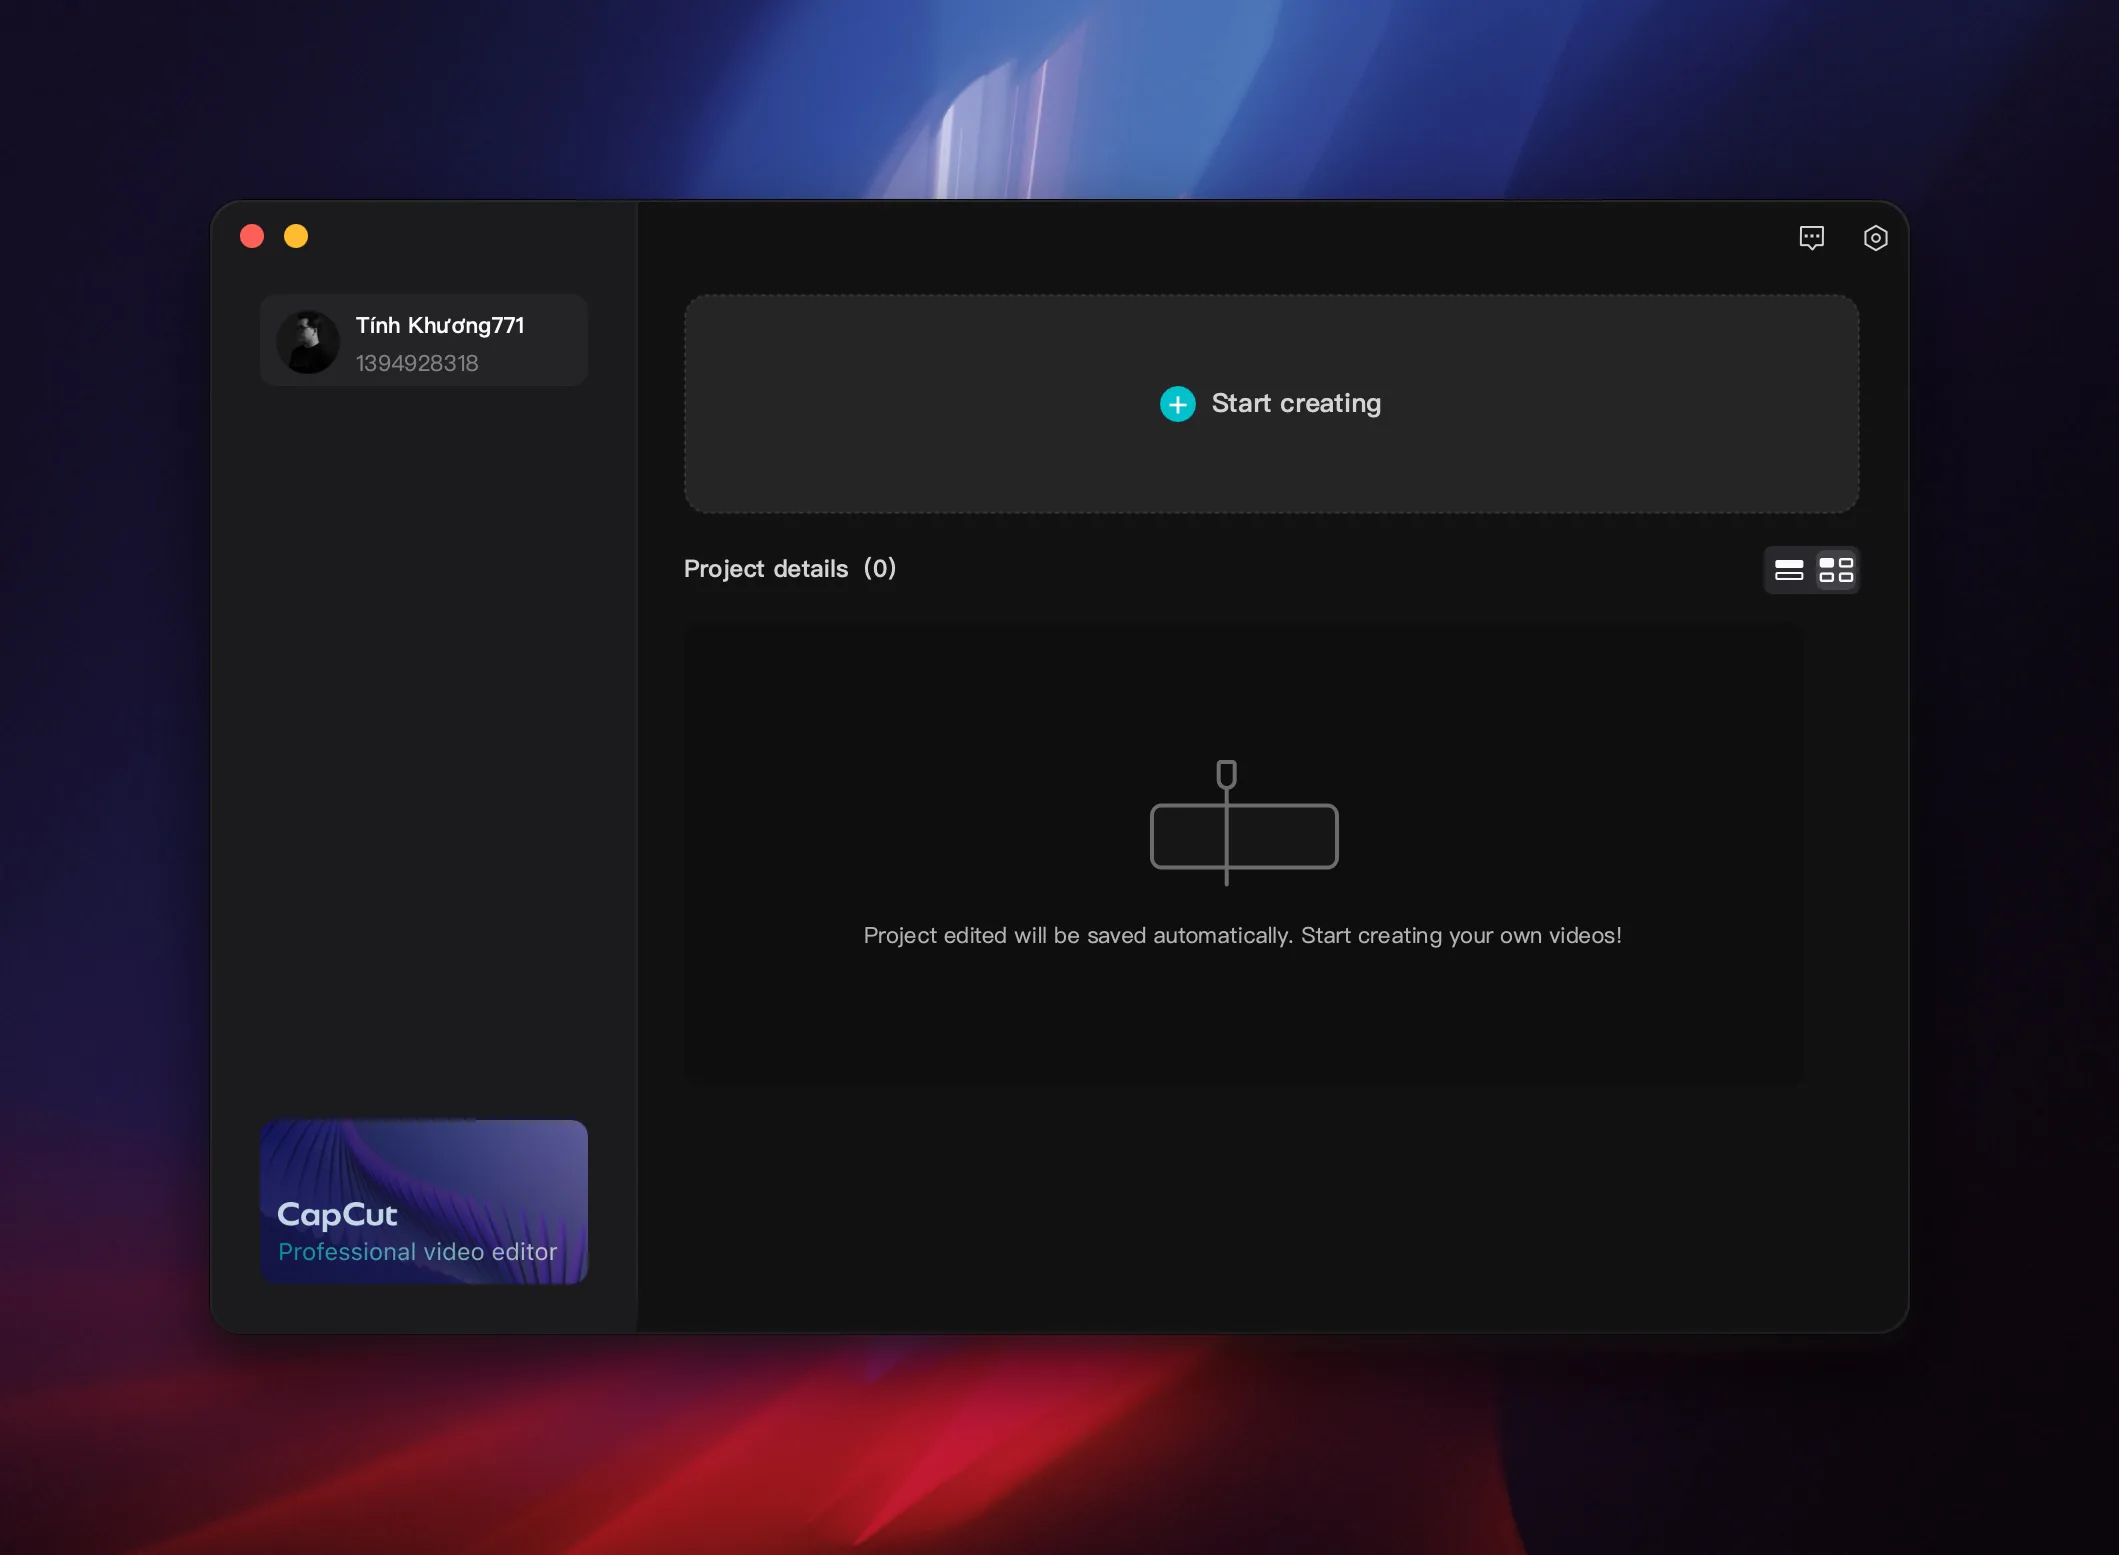Click the "Professional video editor" tagline
Image resolution: width=2119 pixels, height=1555 pixels.
(x=418, y=1252)
